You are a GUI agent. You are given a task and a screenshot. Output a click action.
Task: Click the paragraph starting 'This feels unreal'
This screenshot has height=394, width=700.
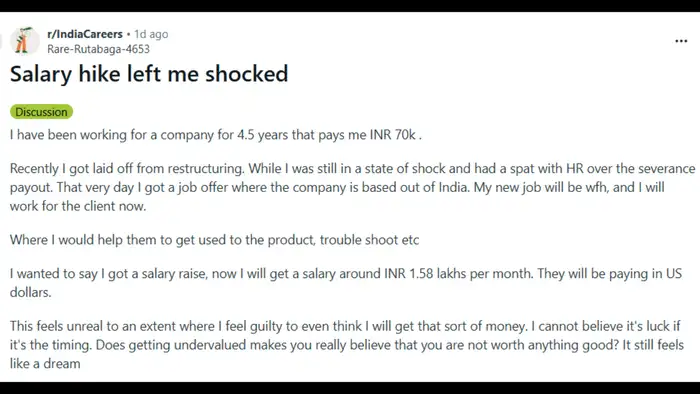point(347,345)
